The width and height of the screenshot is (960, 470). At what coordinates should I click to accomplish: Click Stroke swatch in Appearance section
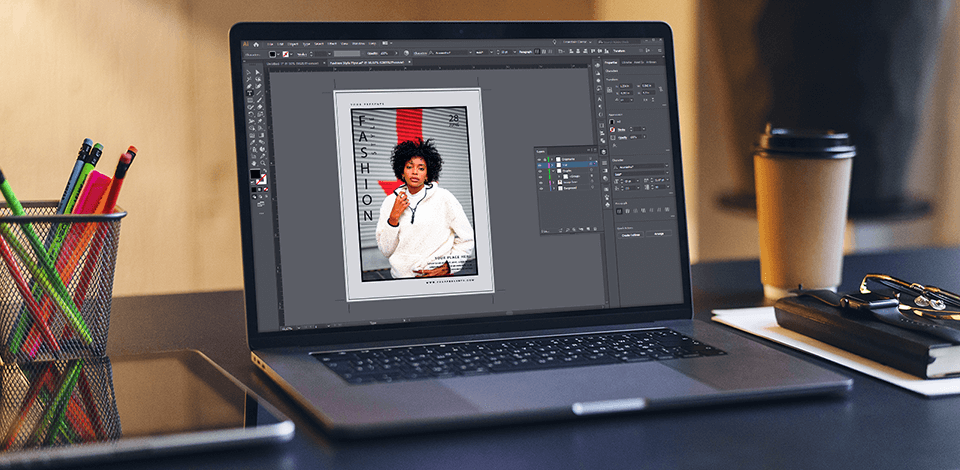[x=612, y=130]
